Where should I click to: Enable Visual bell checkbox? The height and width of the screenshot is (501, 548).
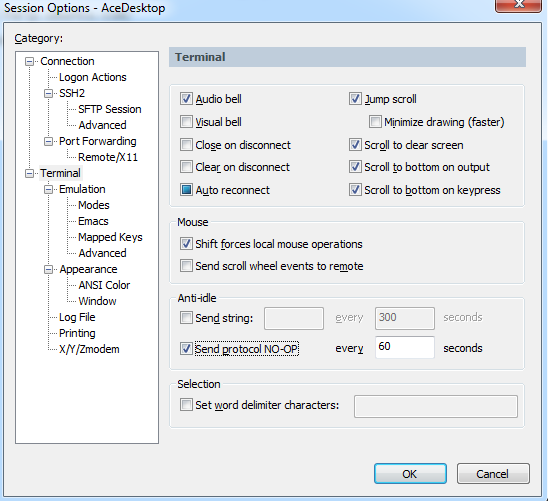186,122
